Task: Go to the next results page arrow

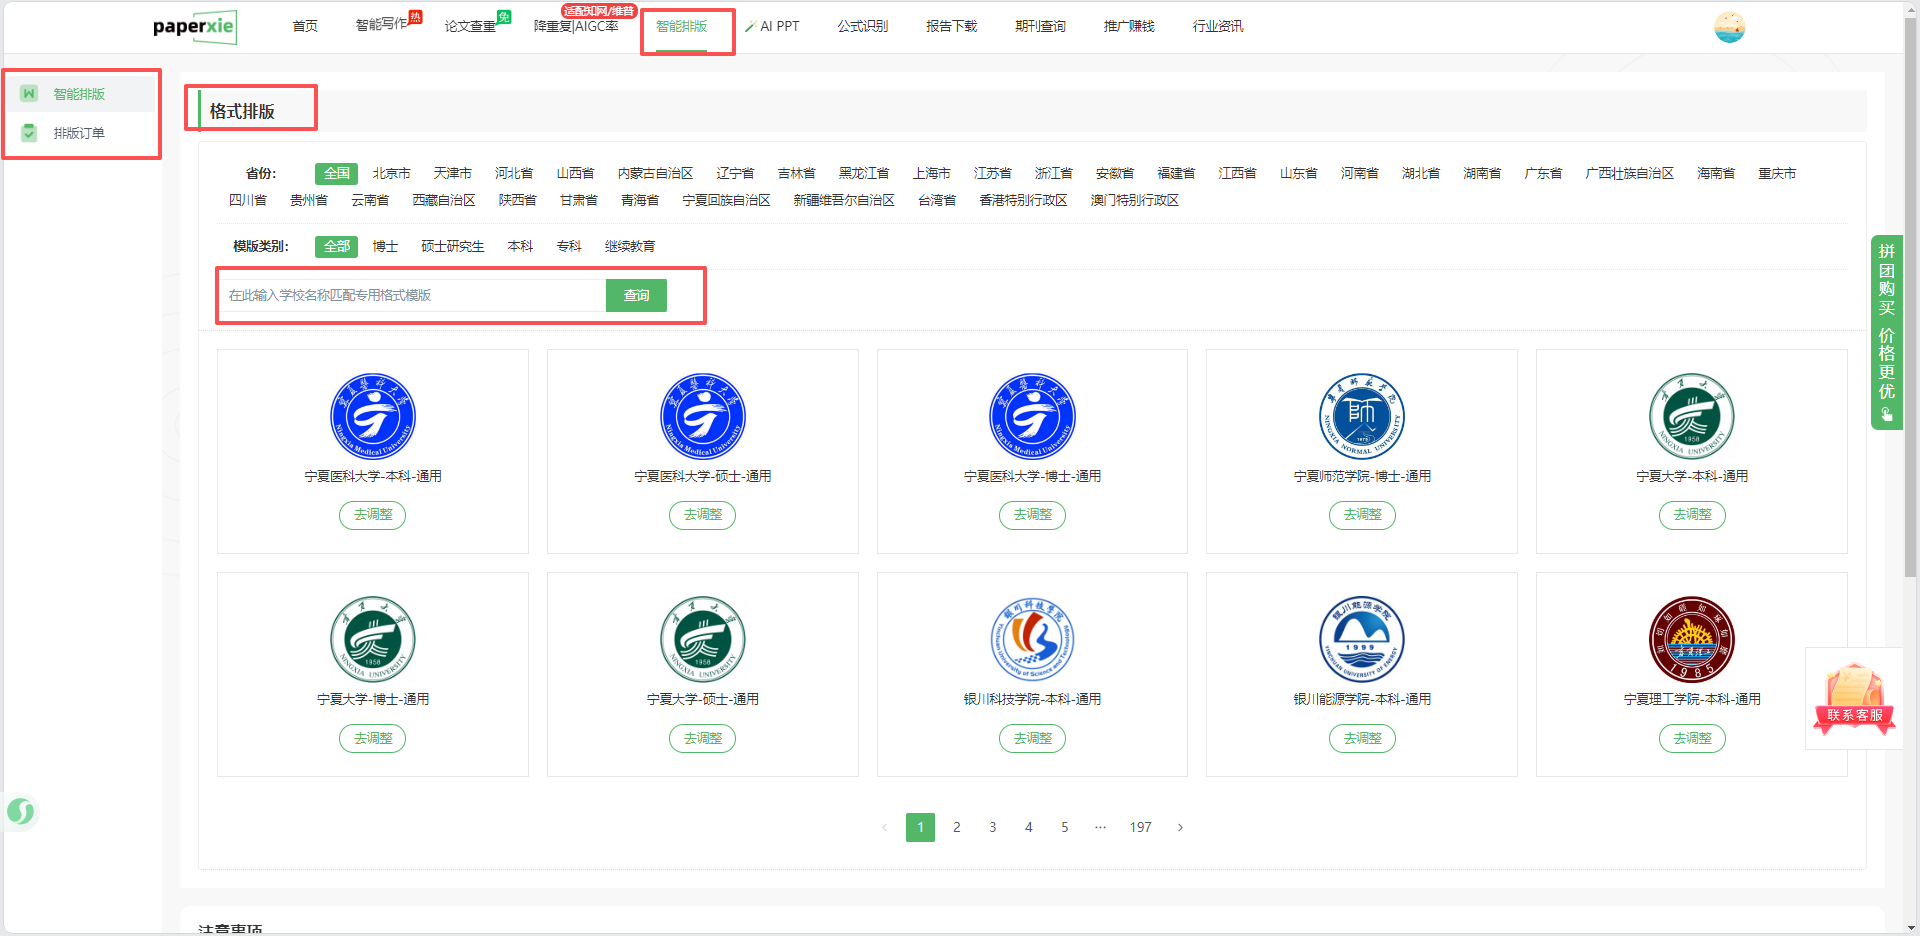Action: tap(1180, 827)
